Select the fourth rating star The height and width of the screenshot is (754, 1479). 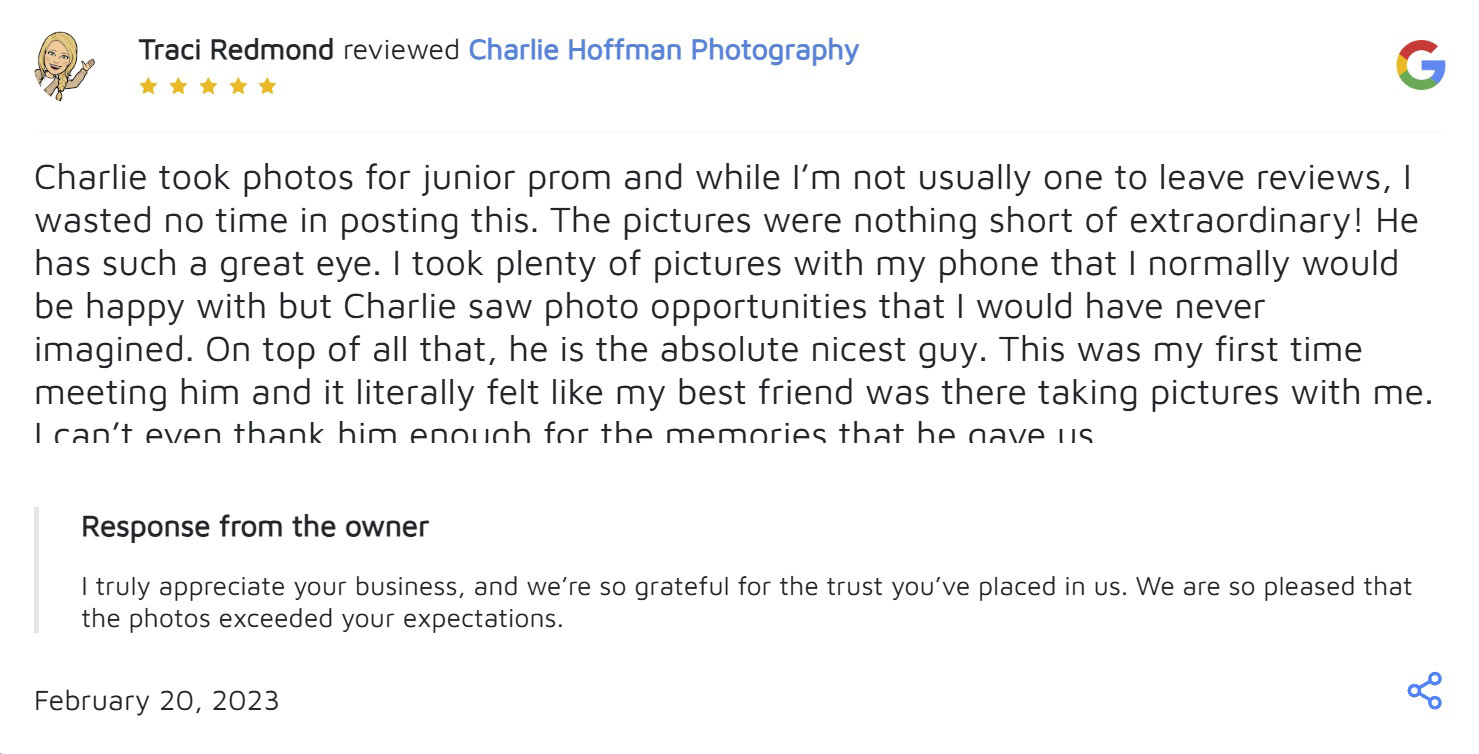[238, 86]
